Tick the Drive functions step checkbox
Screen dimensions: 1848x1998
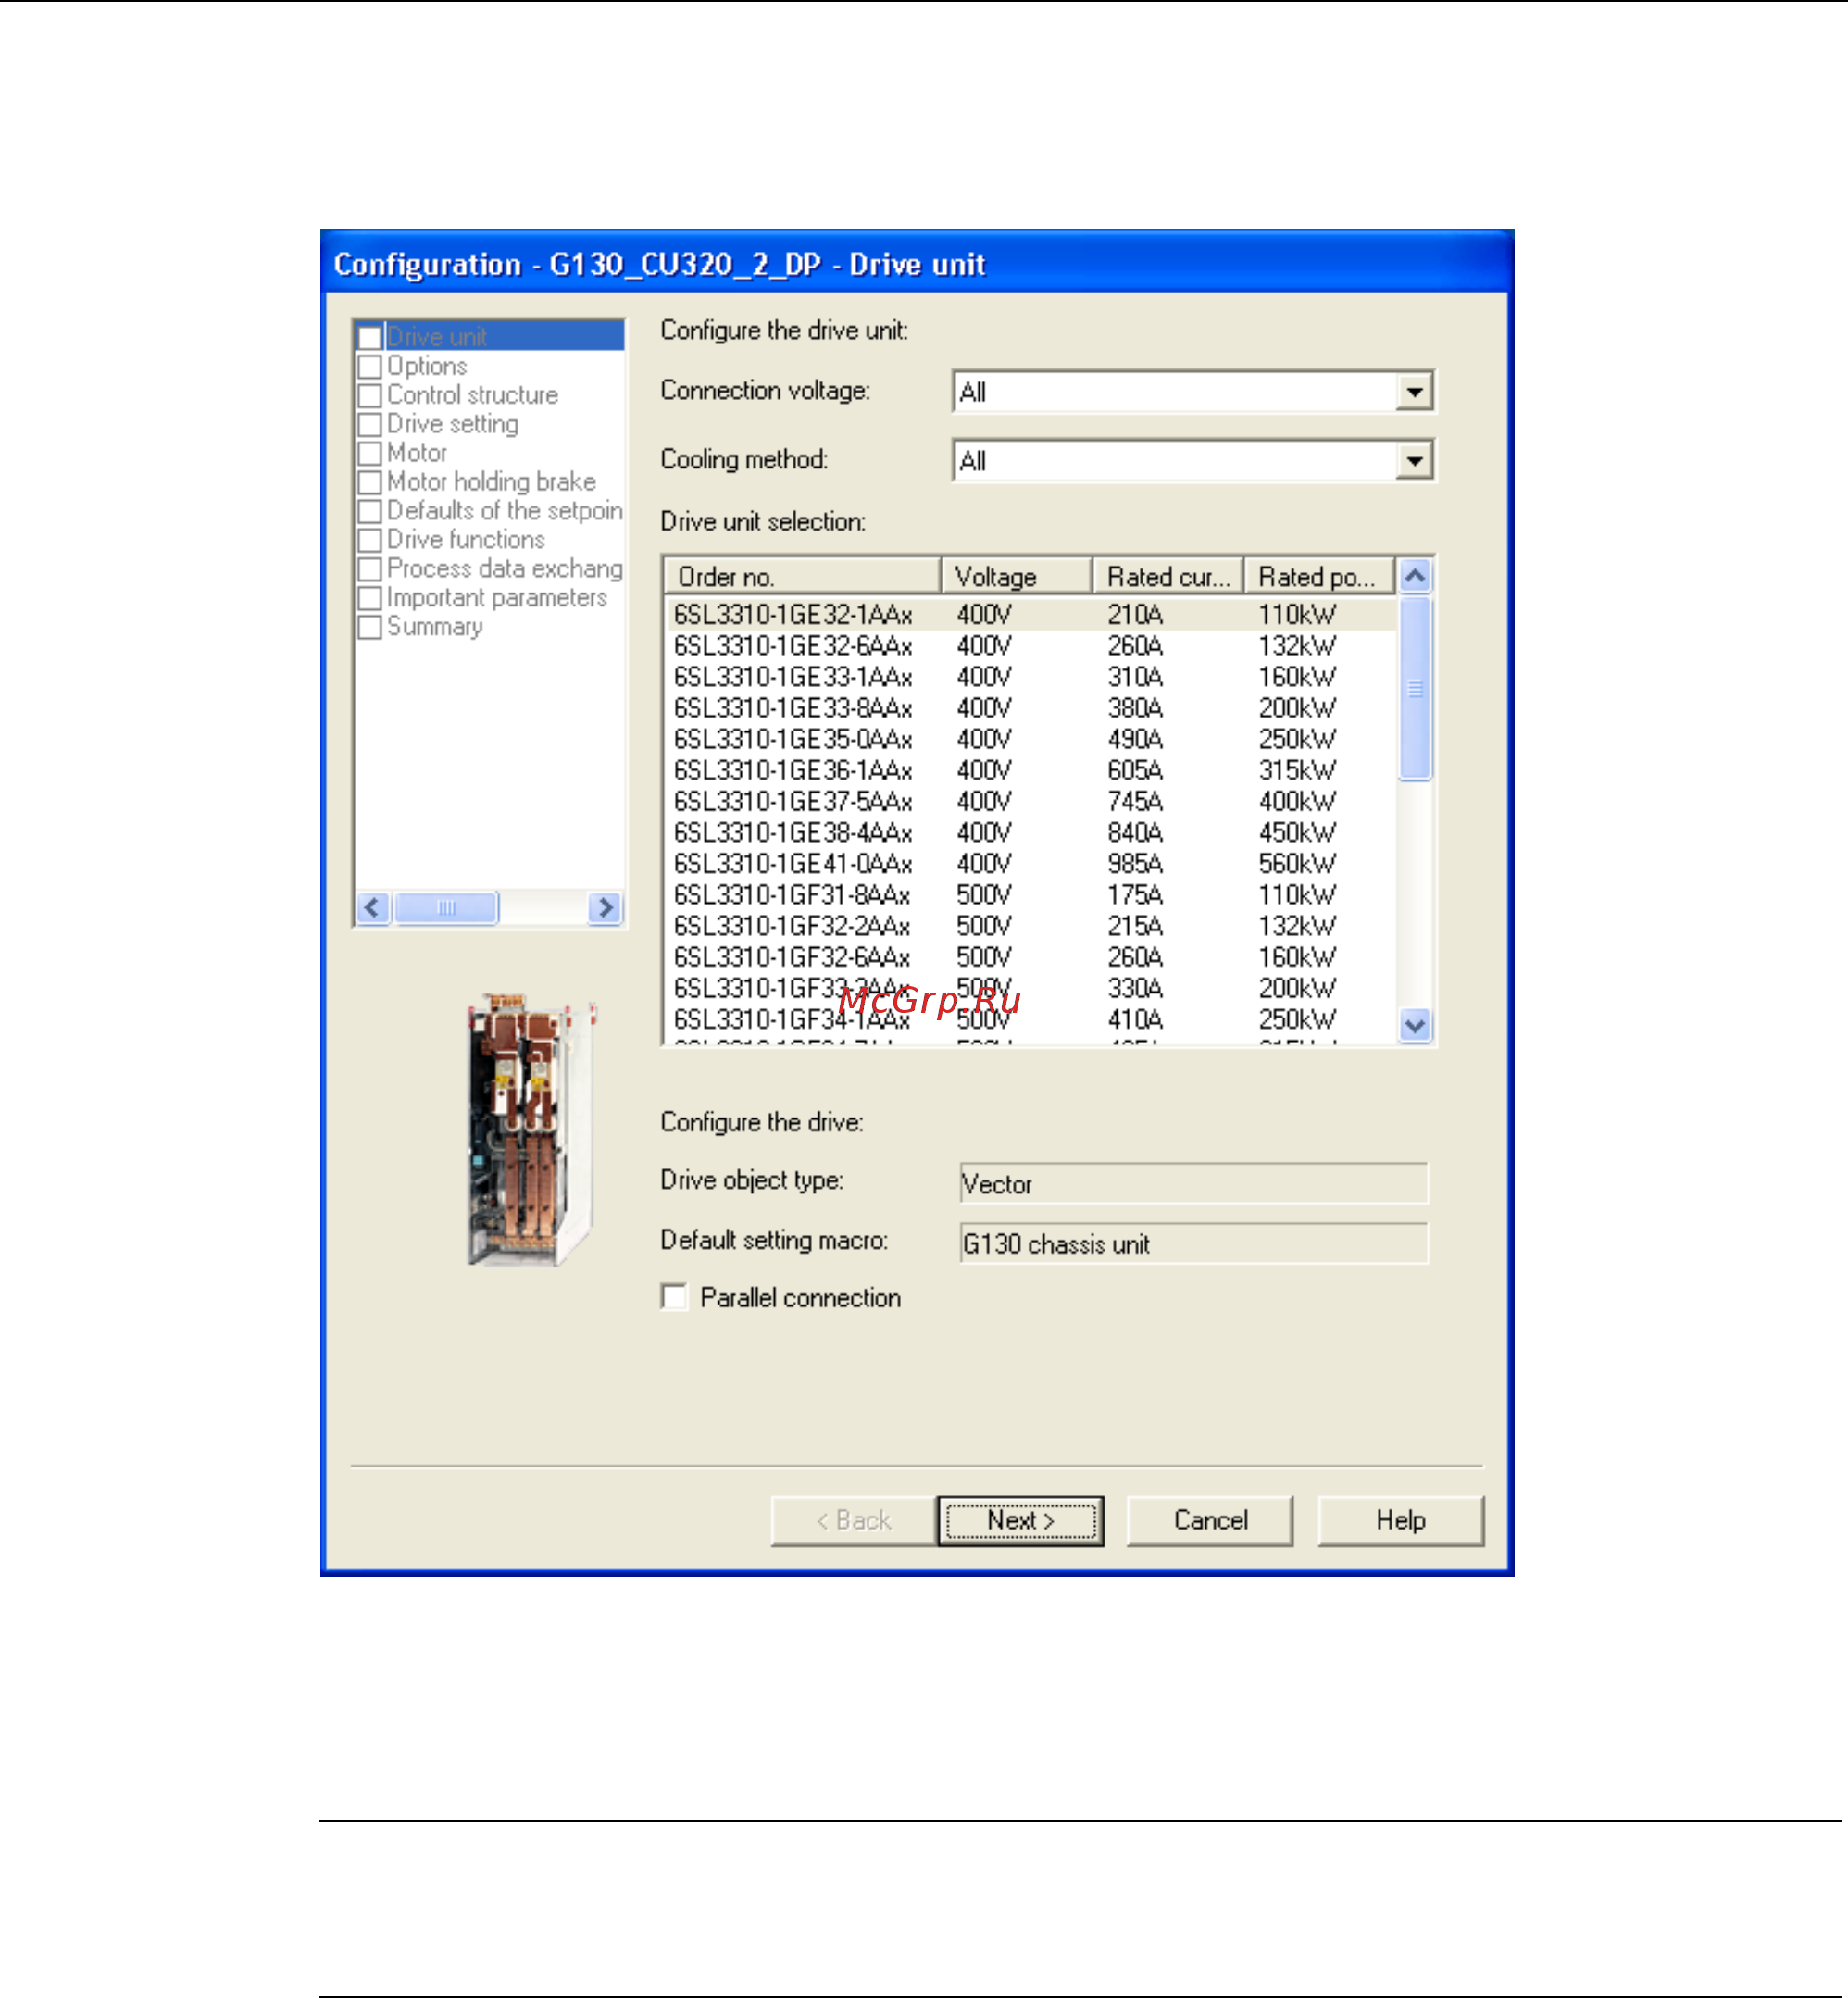[370, 540]
